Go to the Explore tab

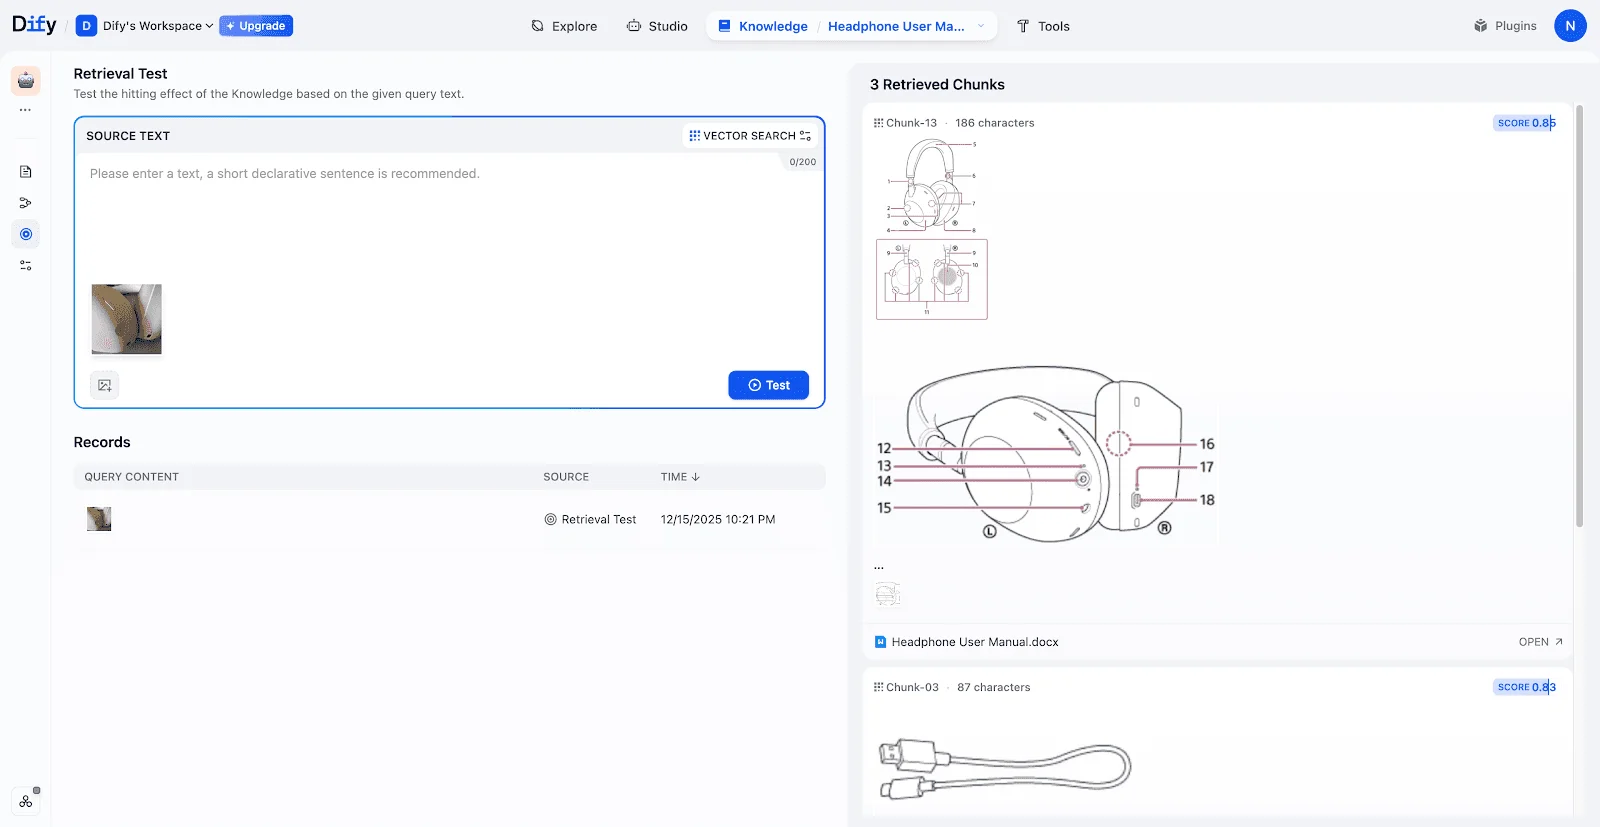point(564,26)
